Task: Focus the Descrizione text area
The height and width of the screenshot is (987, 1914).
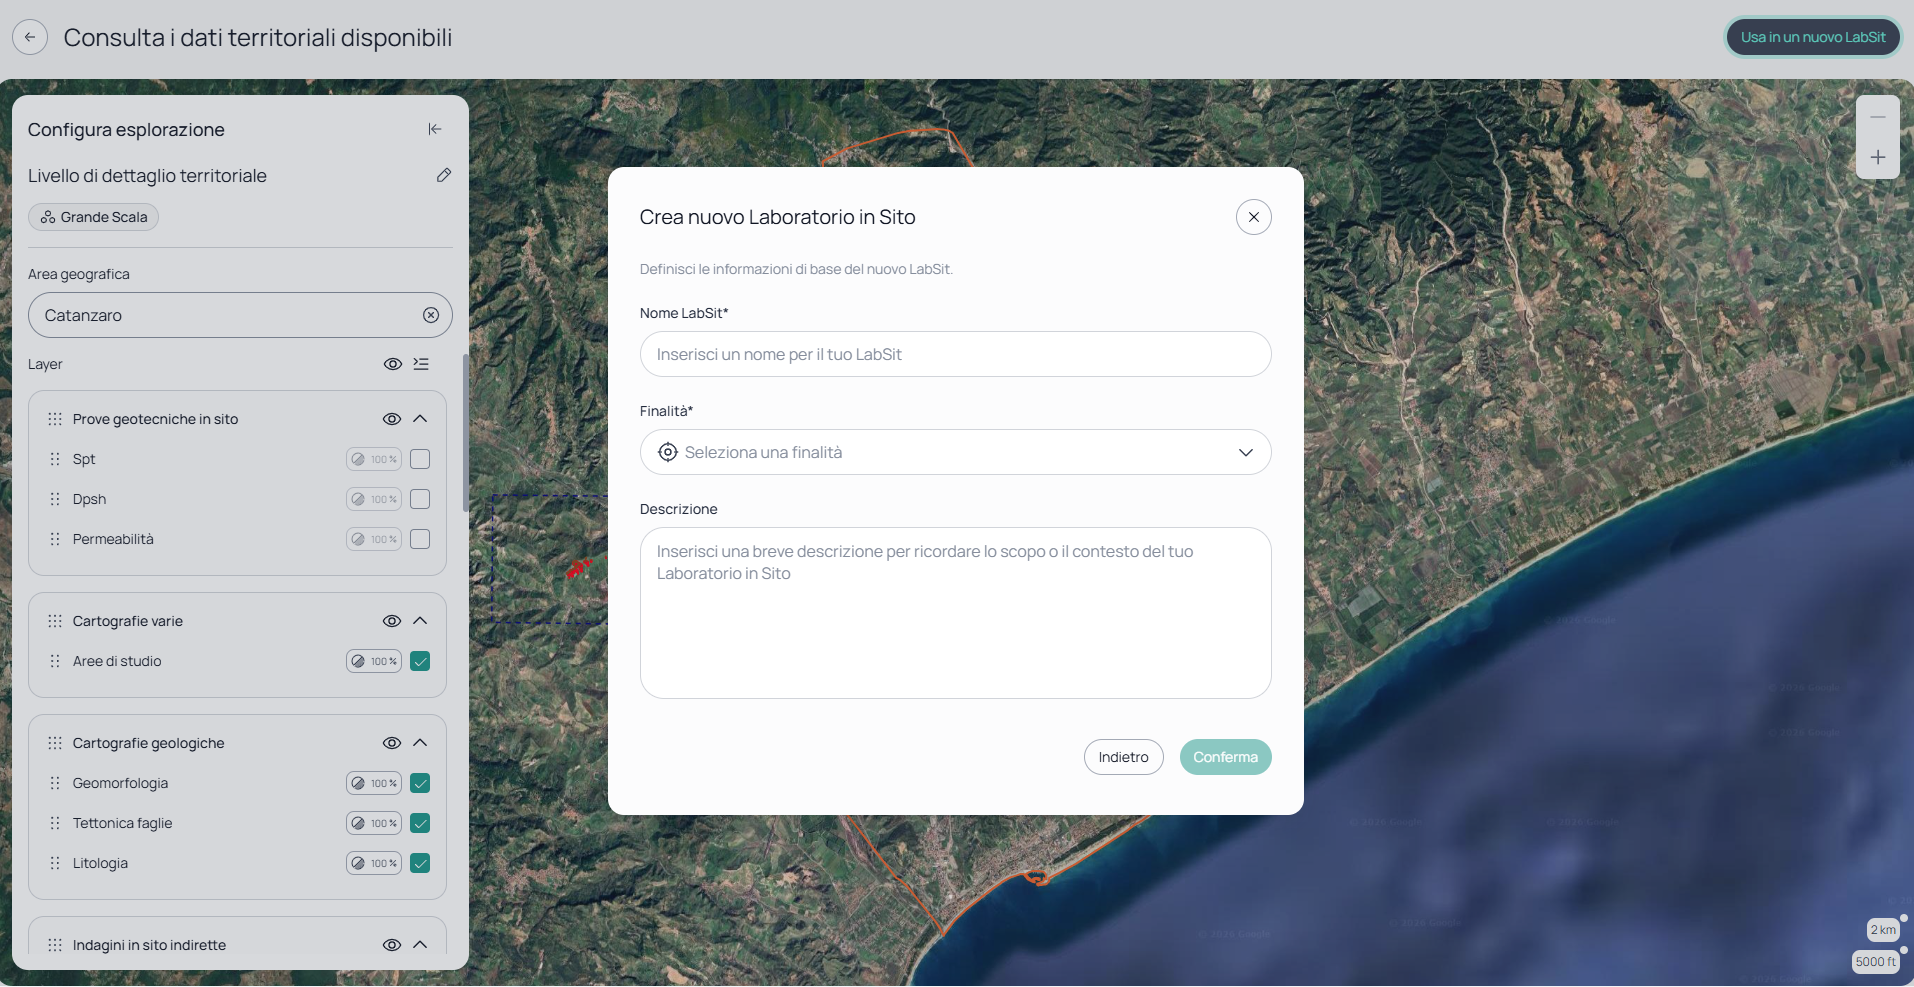Action: tap(955, 613)
